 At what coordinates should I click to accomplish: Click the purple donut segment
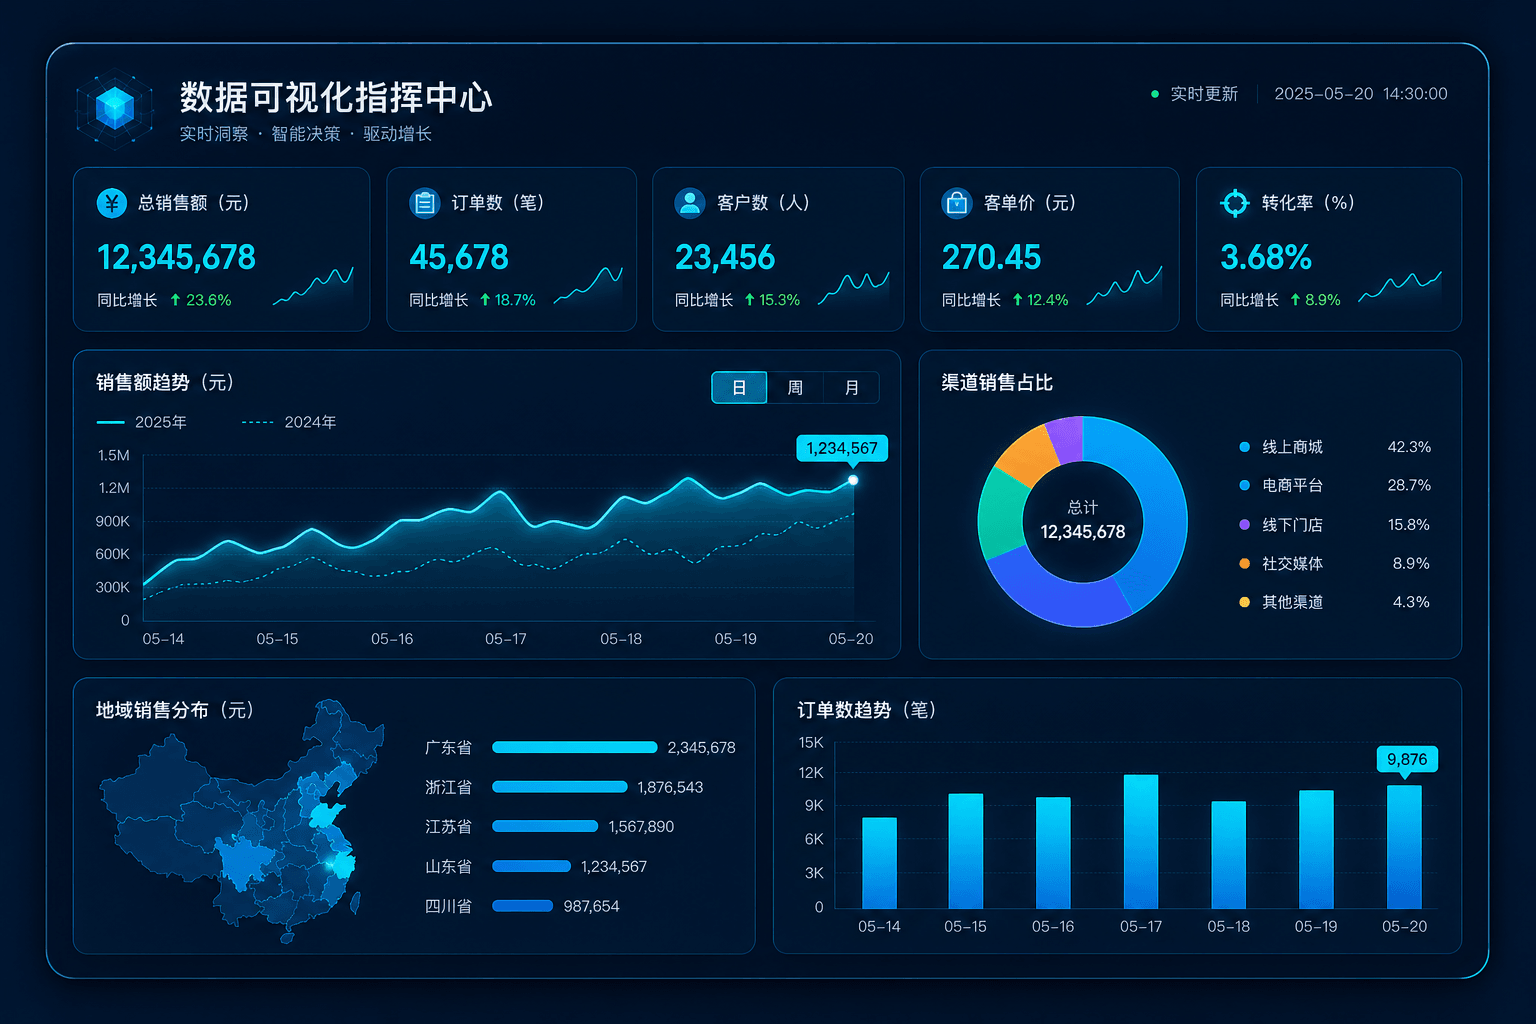click(1066, 441)
